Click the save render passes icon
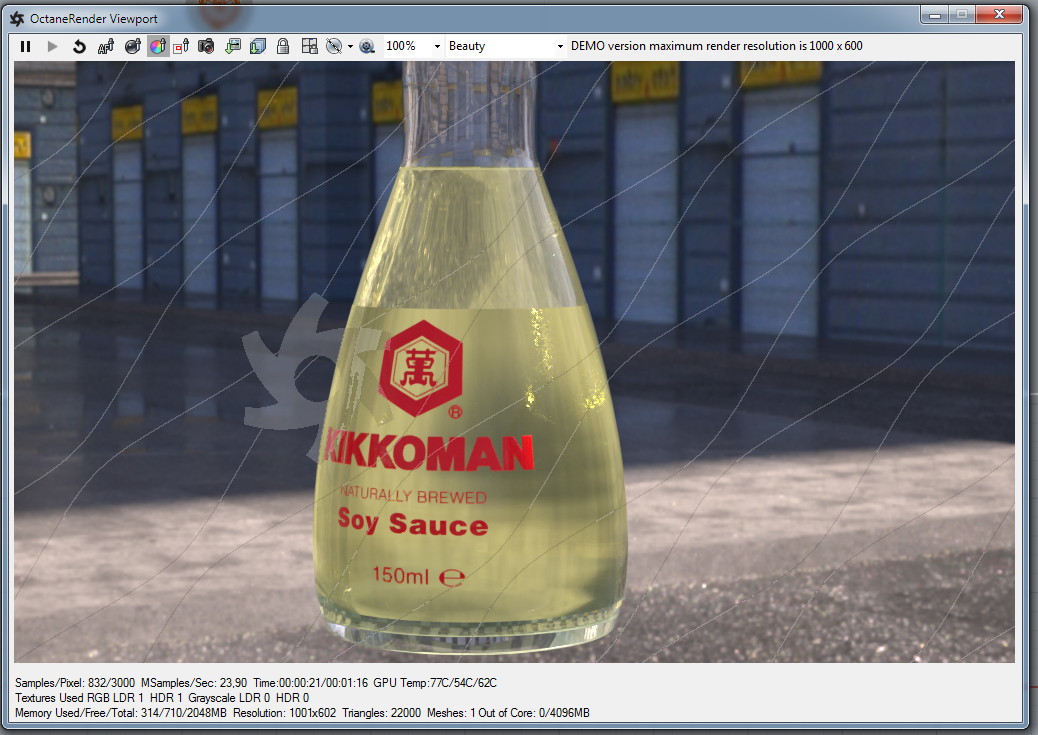Image resolution: width=1038 pixels, height=735 pixels. 258,46
